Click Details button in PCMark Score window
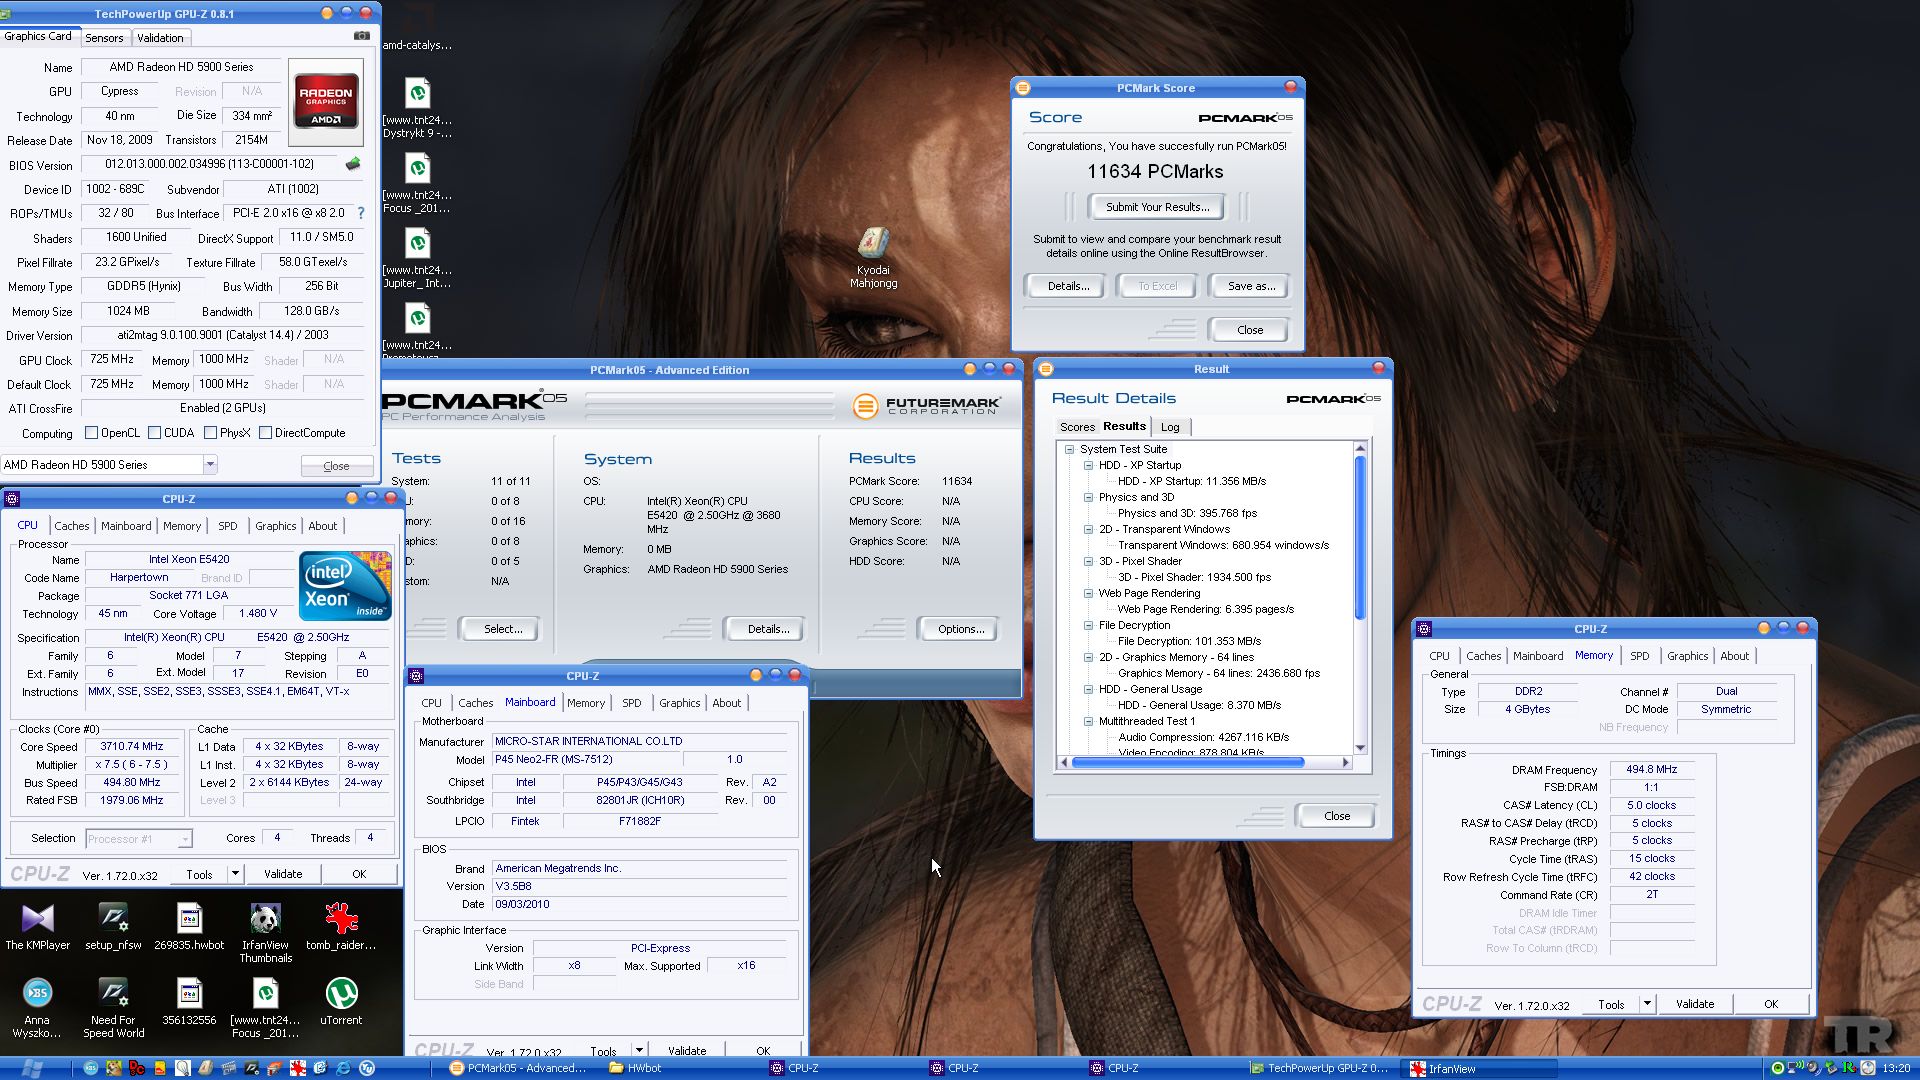 (1067, 286)
